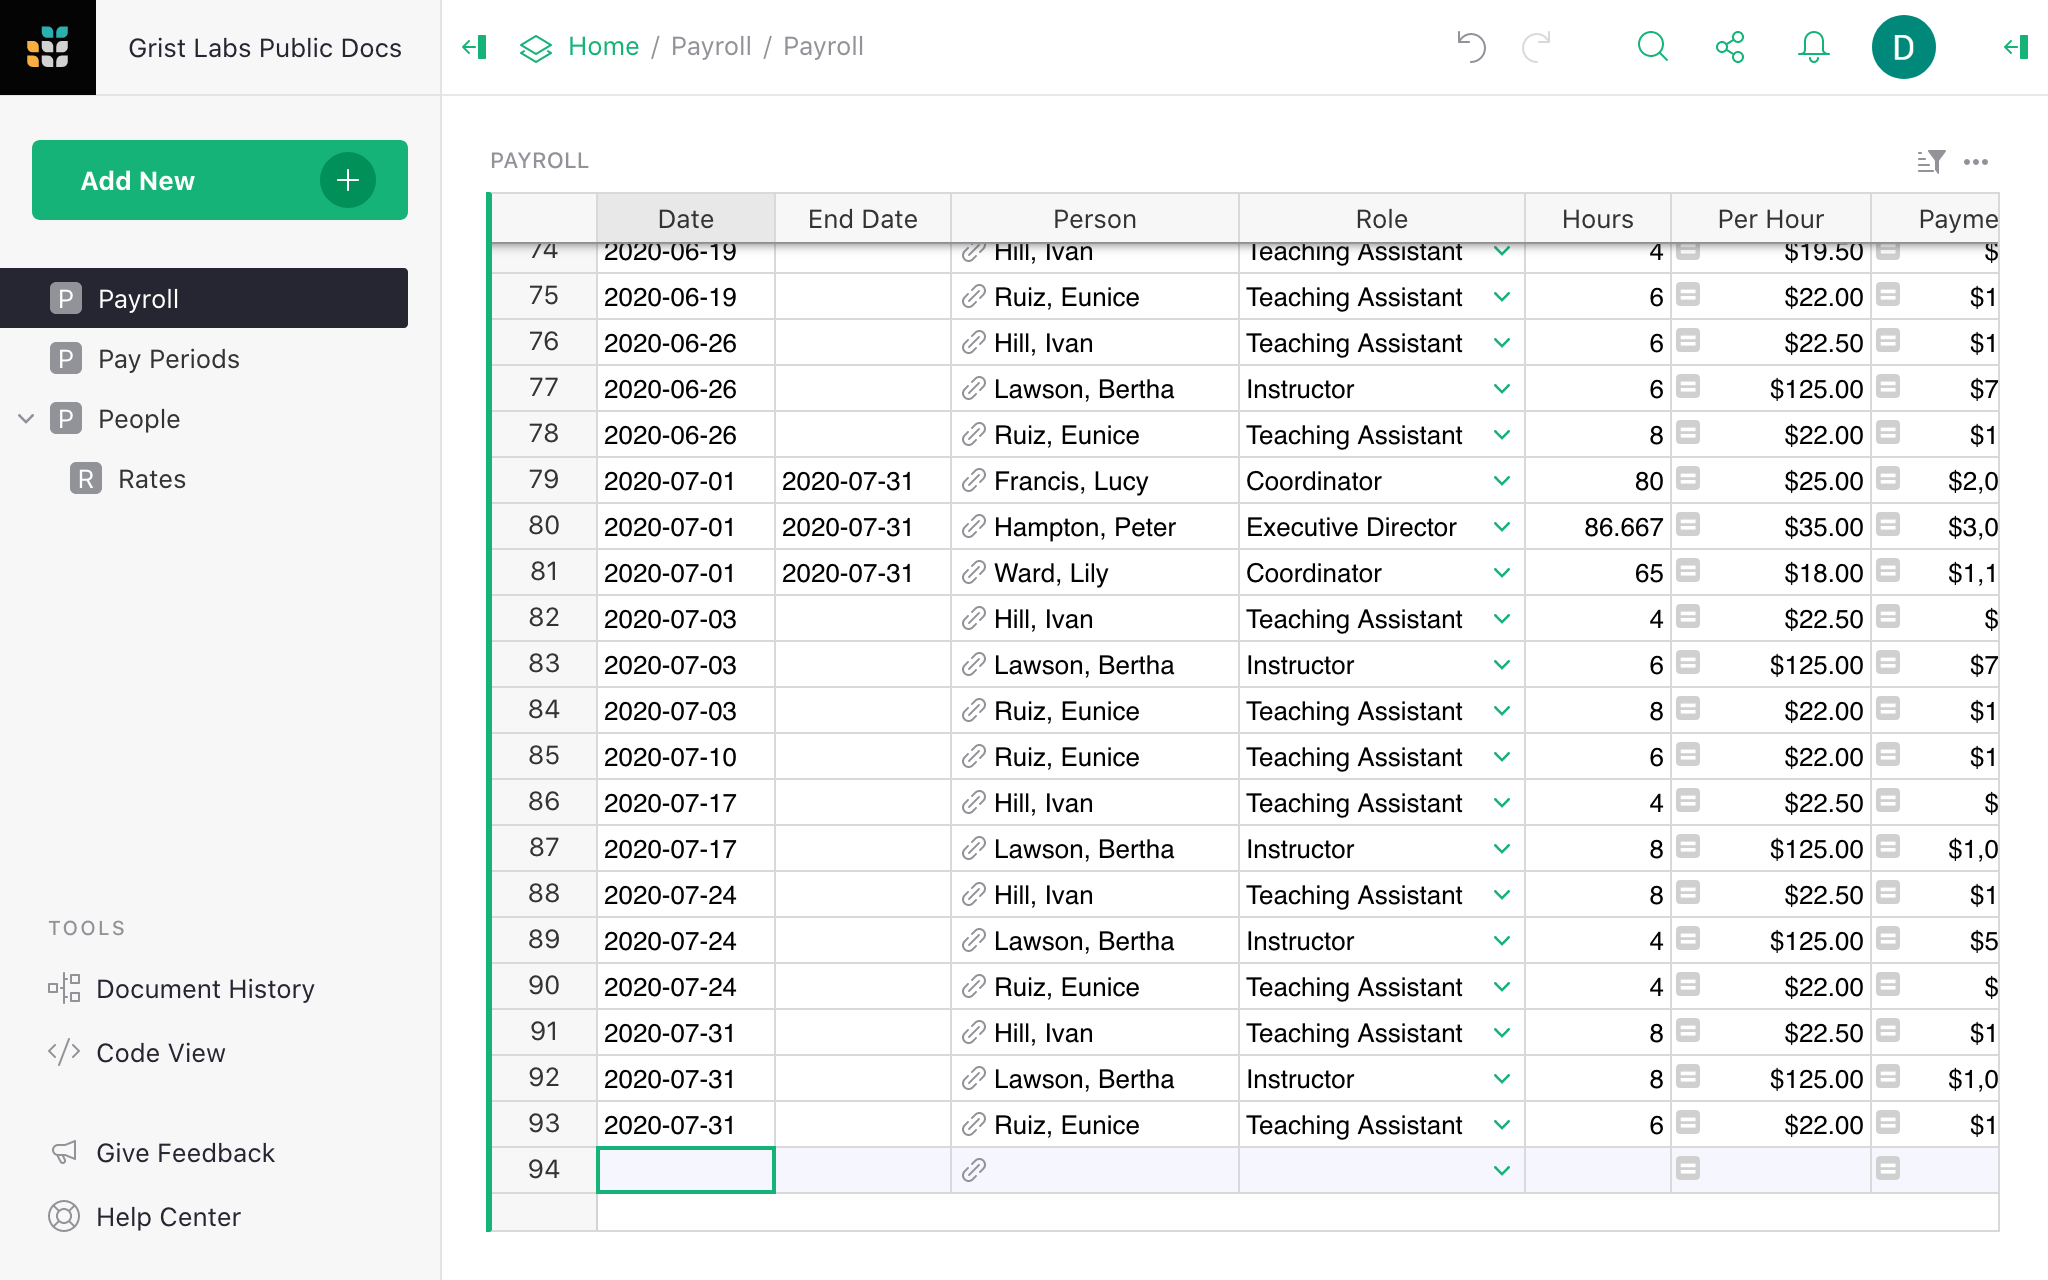Open the right panel toggle icon
Viewport: 2048px width, 1280px height.
2014,46
